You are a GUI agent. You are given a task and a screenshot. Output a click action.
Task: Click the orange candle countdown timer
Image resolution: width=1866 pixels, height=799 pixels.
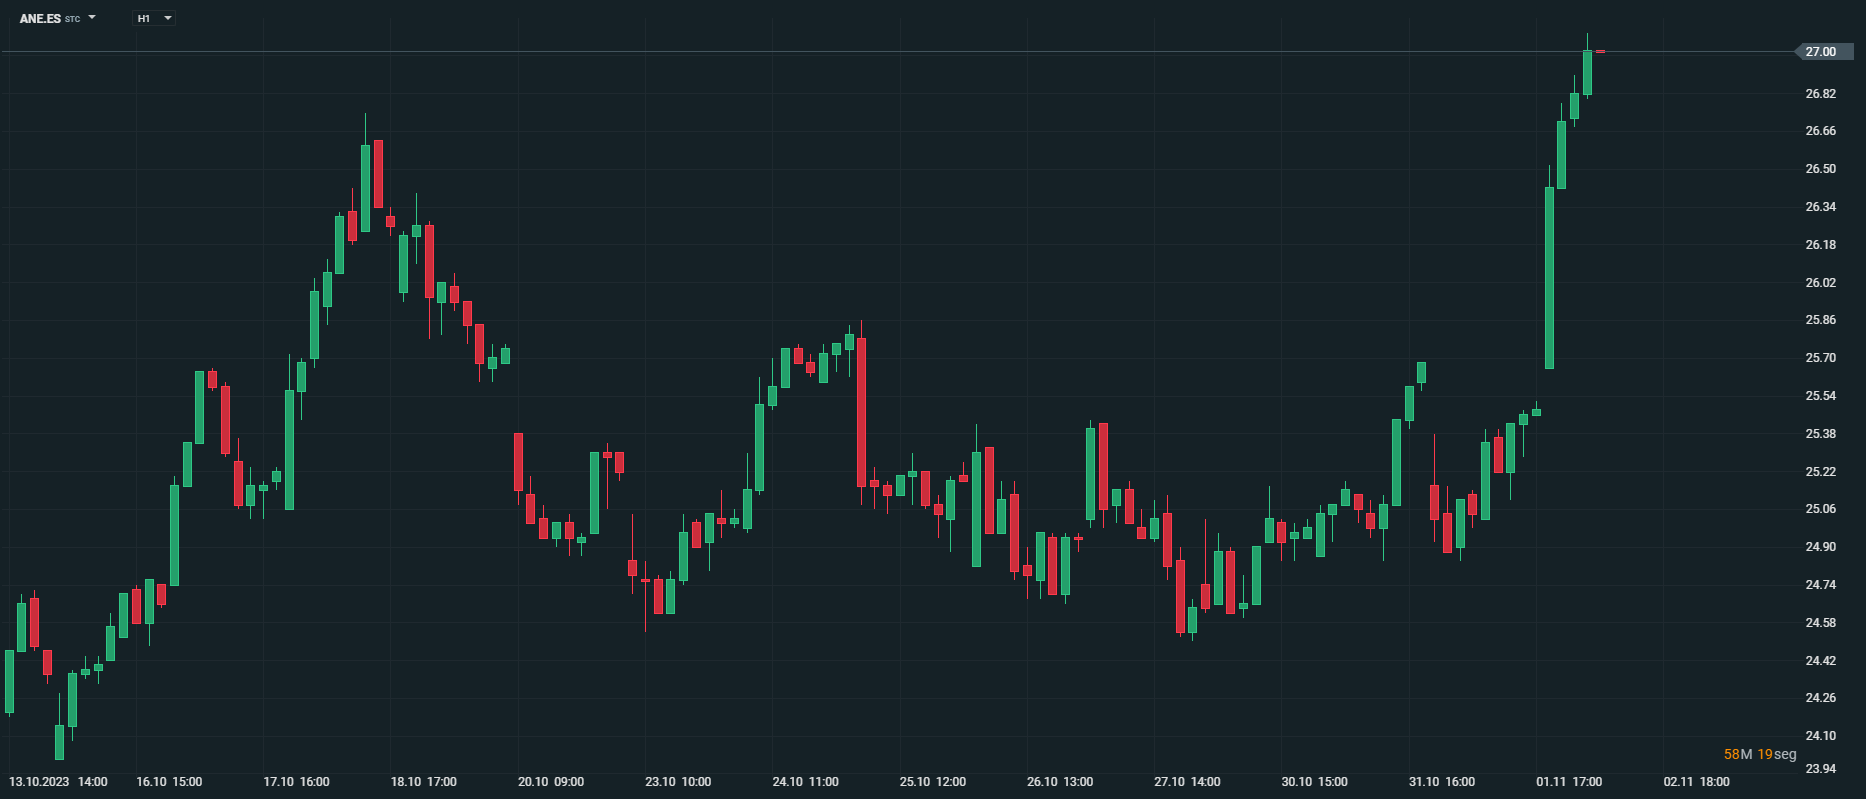pyautogui.click(x=1760, y=754)
